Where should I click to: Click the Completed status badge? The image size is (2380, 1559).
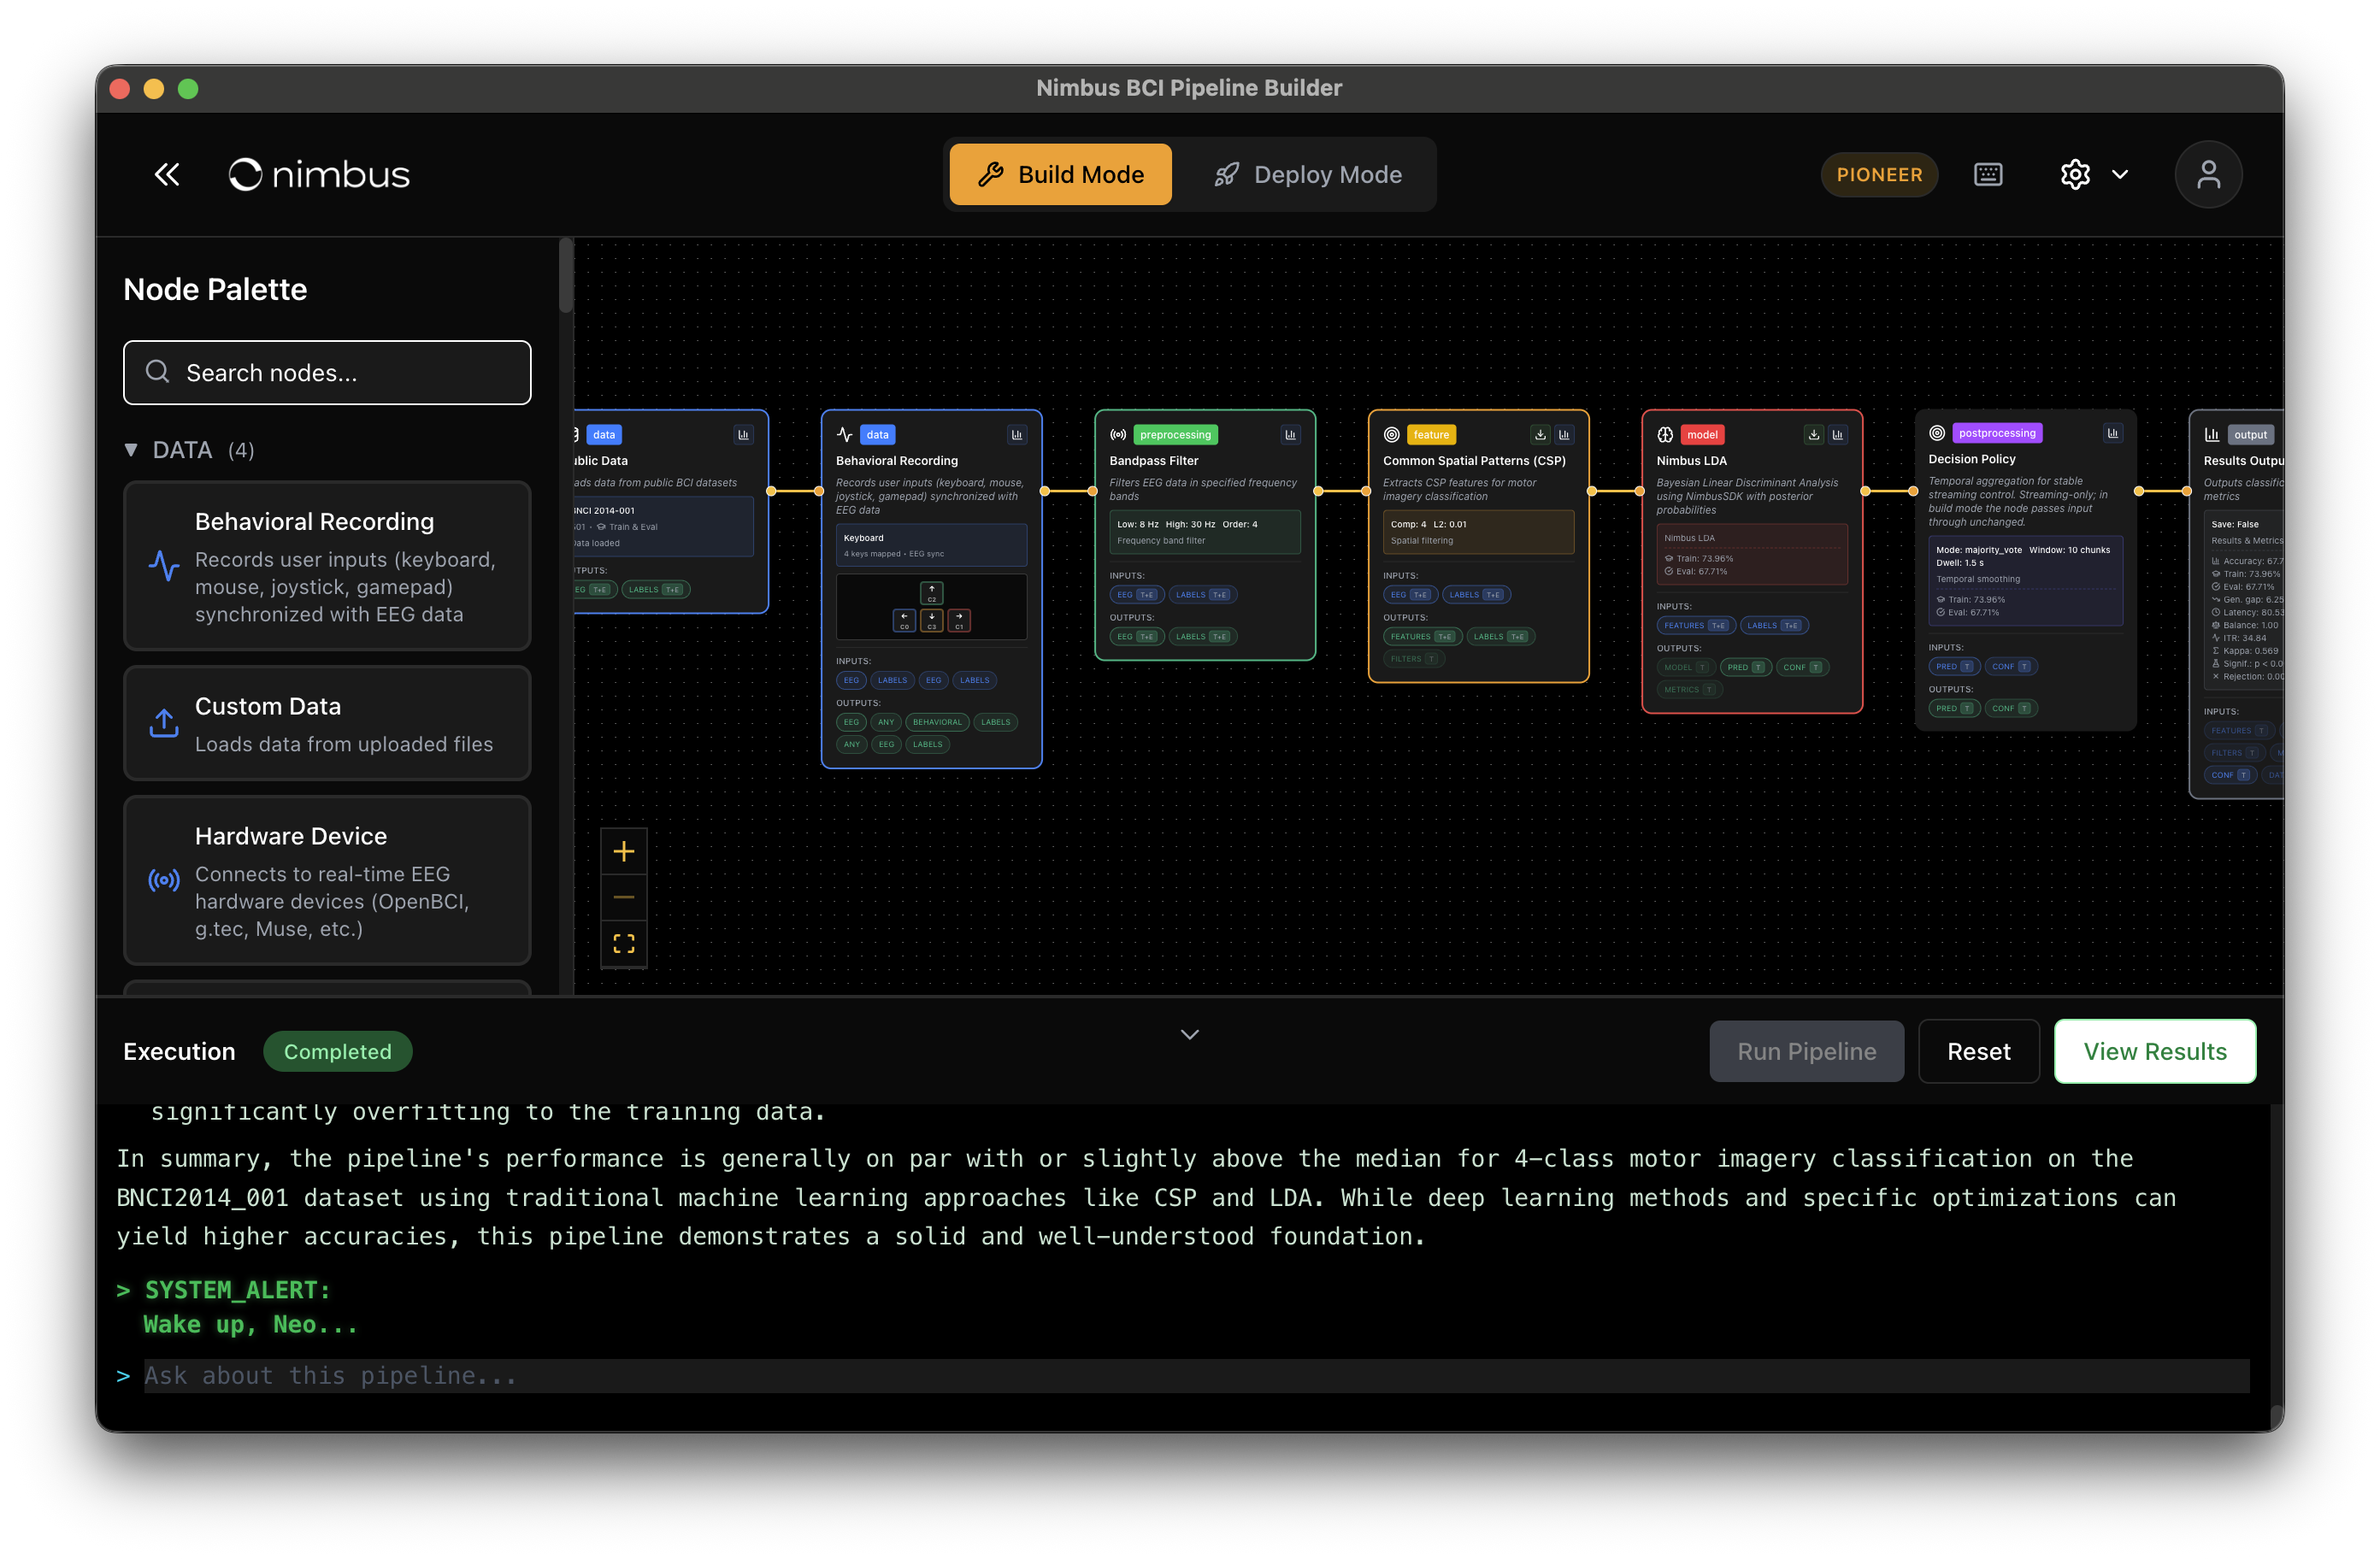tap(337, 1051)
